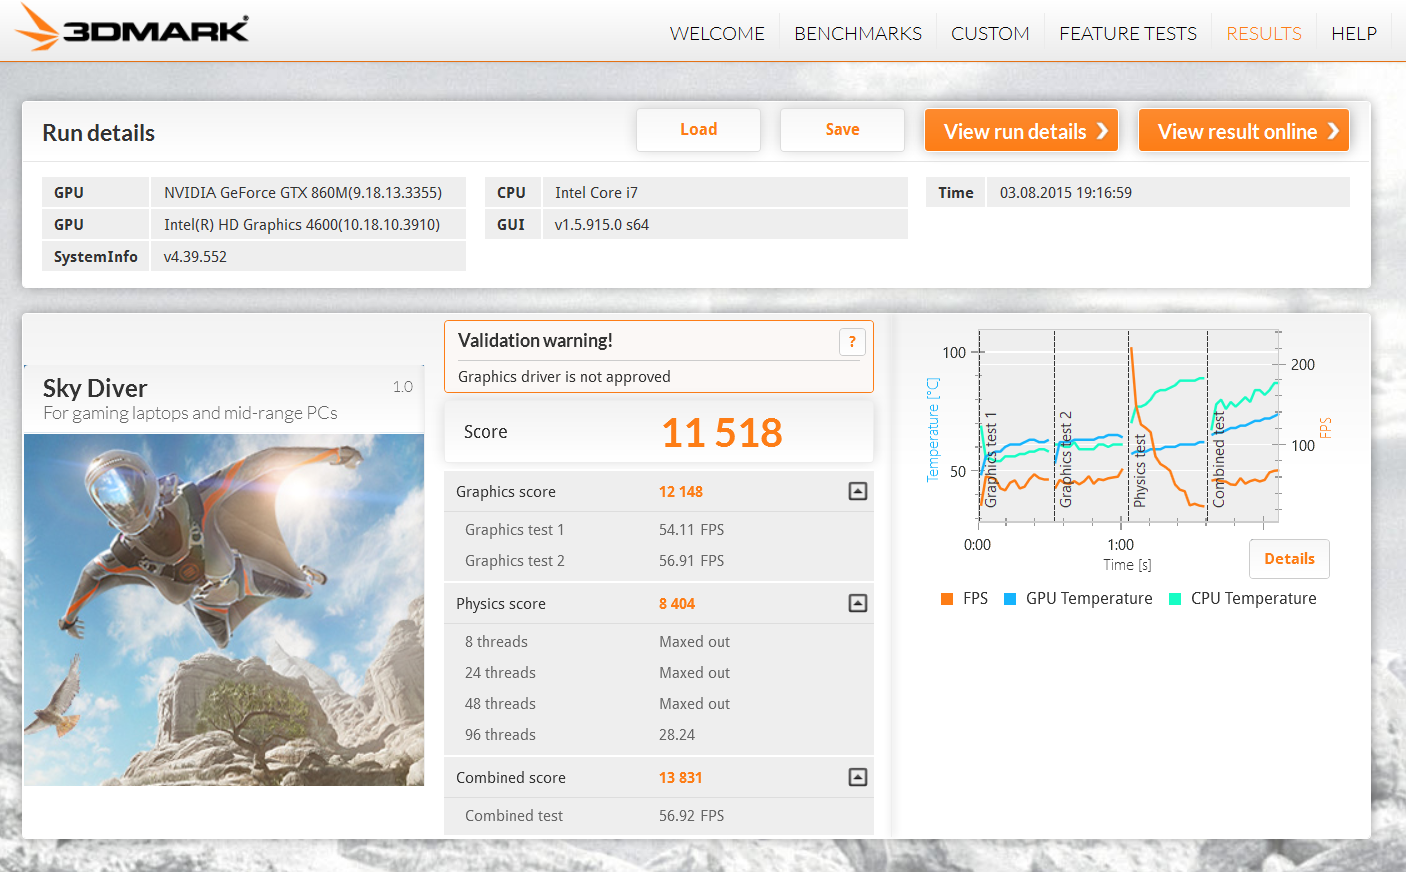
Task: Collapse the Physics score section
Action: tap(858, 603)
